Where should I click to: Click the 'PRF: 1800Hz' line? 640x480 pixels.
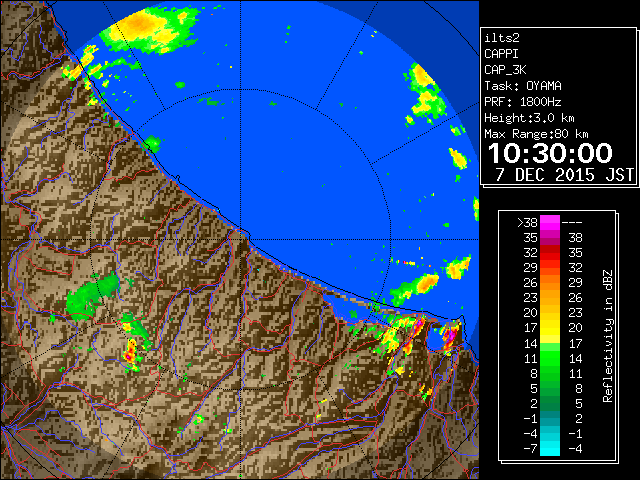[523, 102]
